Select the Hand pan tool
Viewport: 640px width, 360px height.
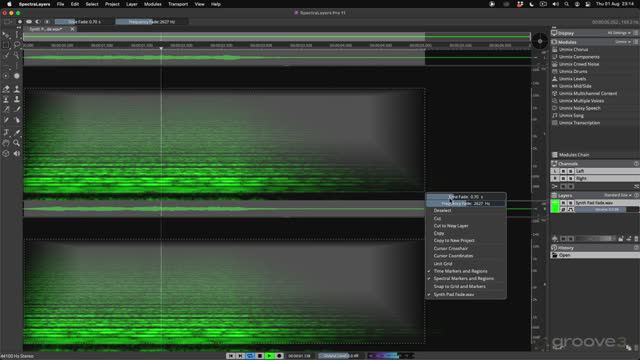[x=6, y=143]
